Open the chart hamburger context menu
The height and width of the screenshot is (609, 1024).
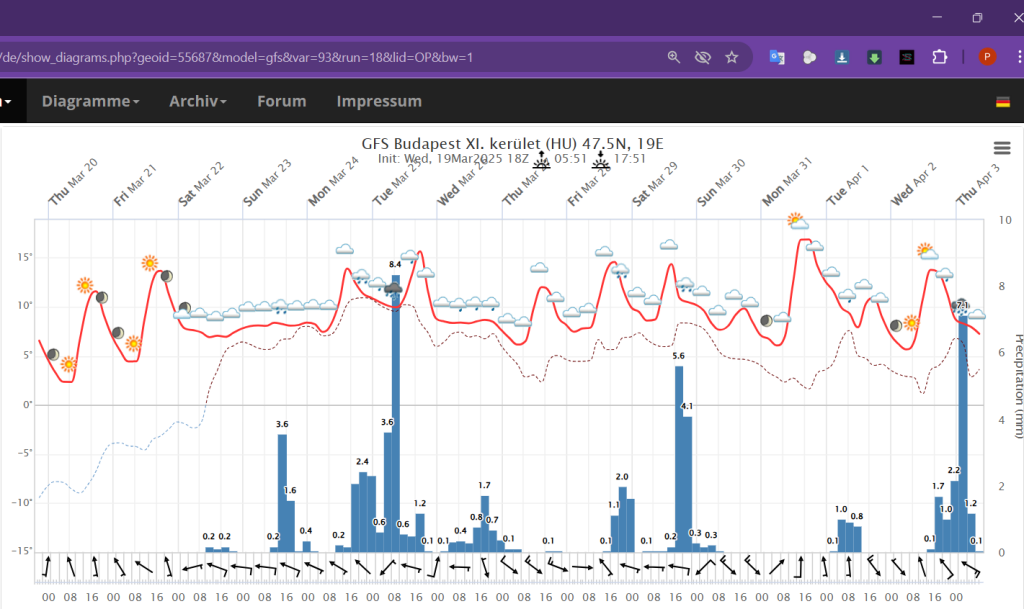click(1001, 148)
